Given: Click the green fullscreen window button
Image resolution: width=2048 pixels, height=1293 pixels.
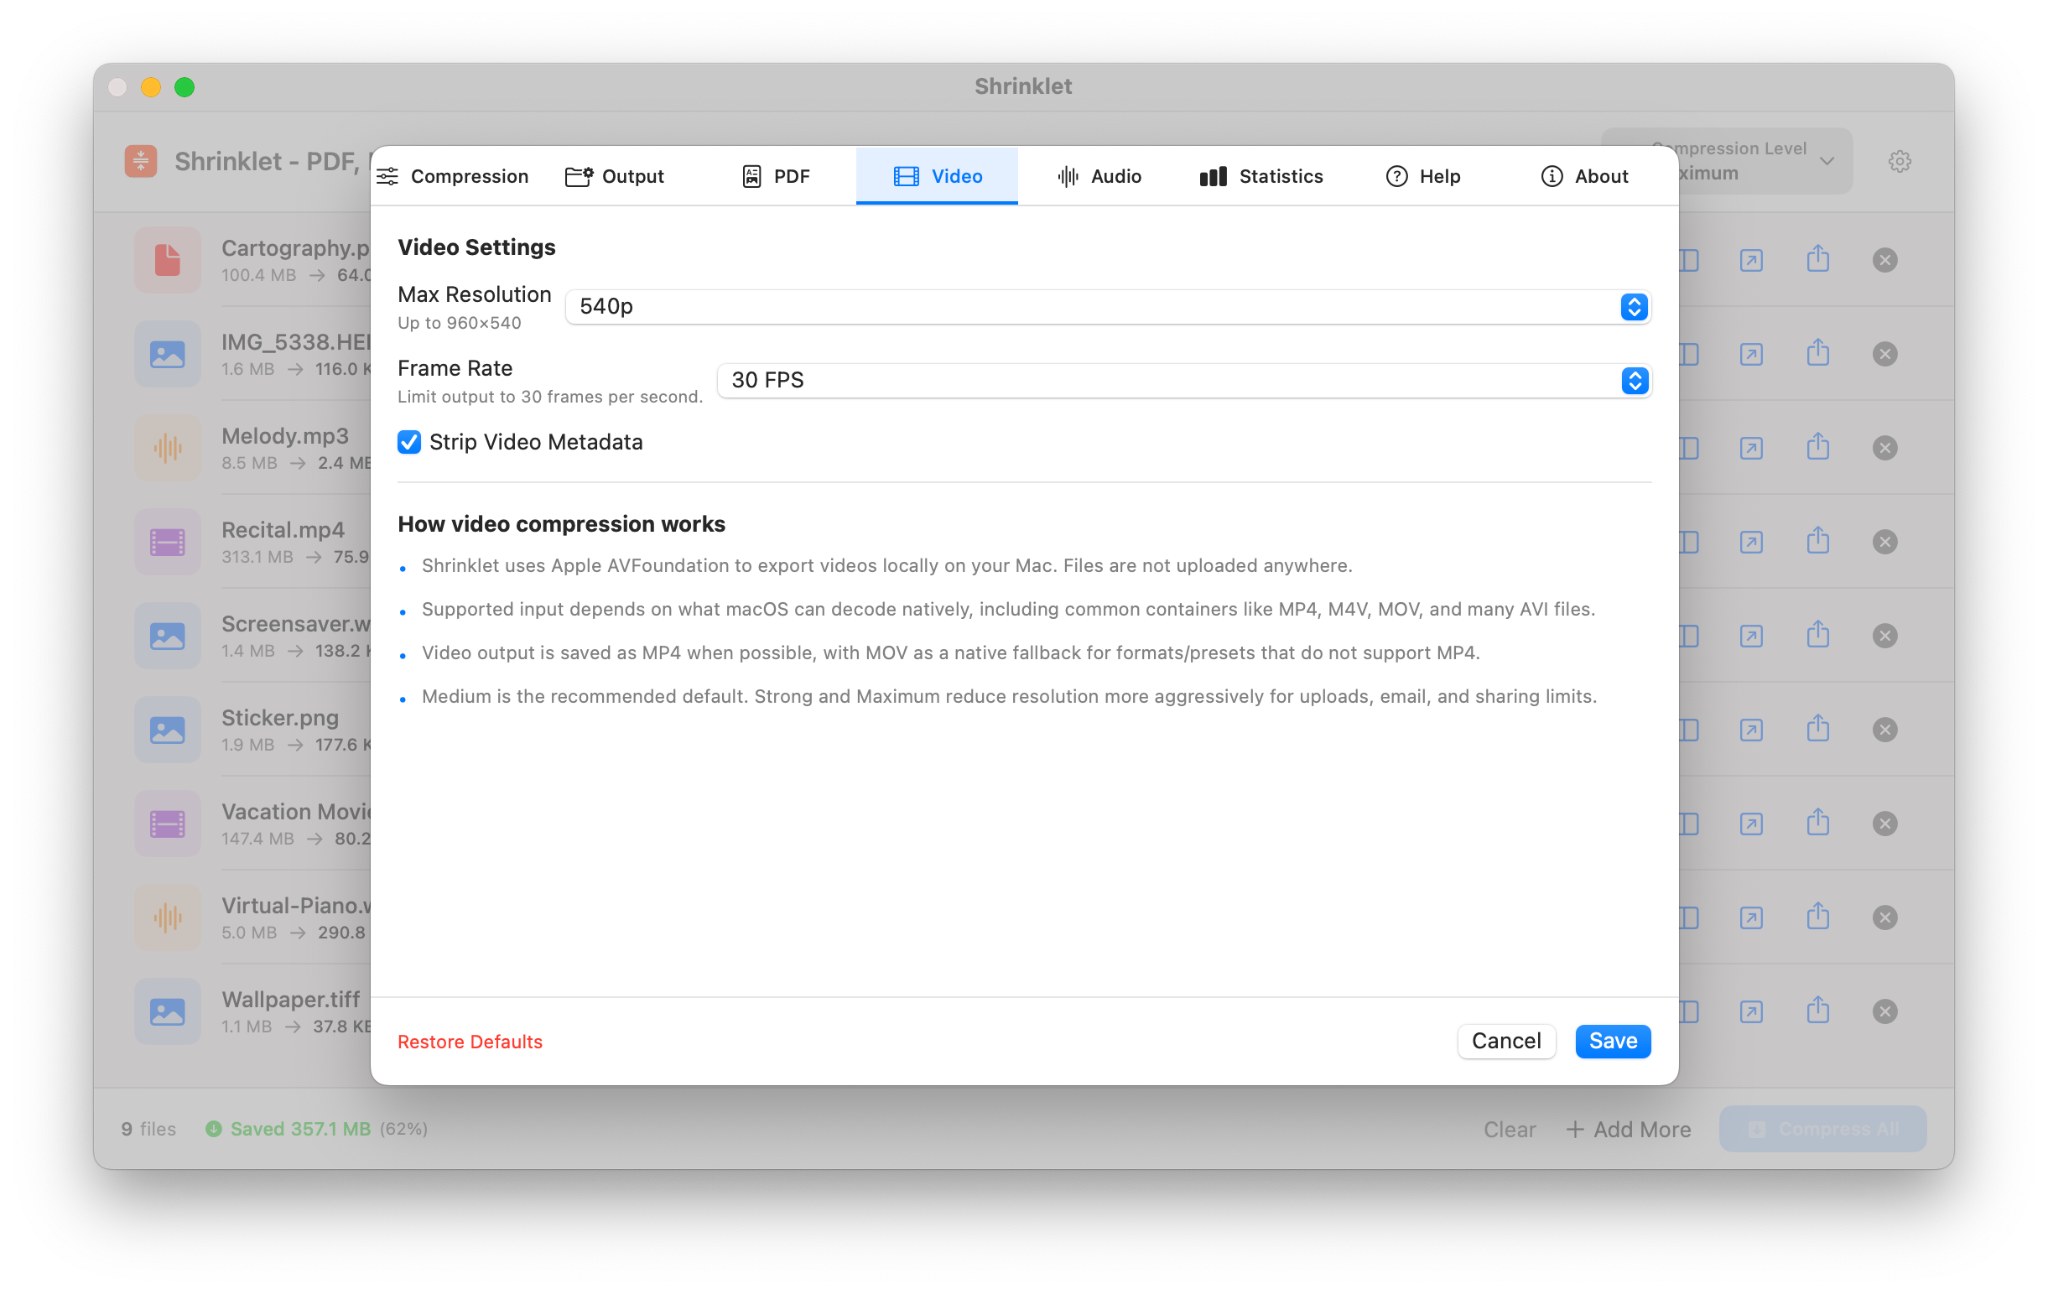Looking at the screenshot, I should click(184, 87).
